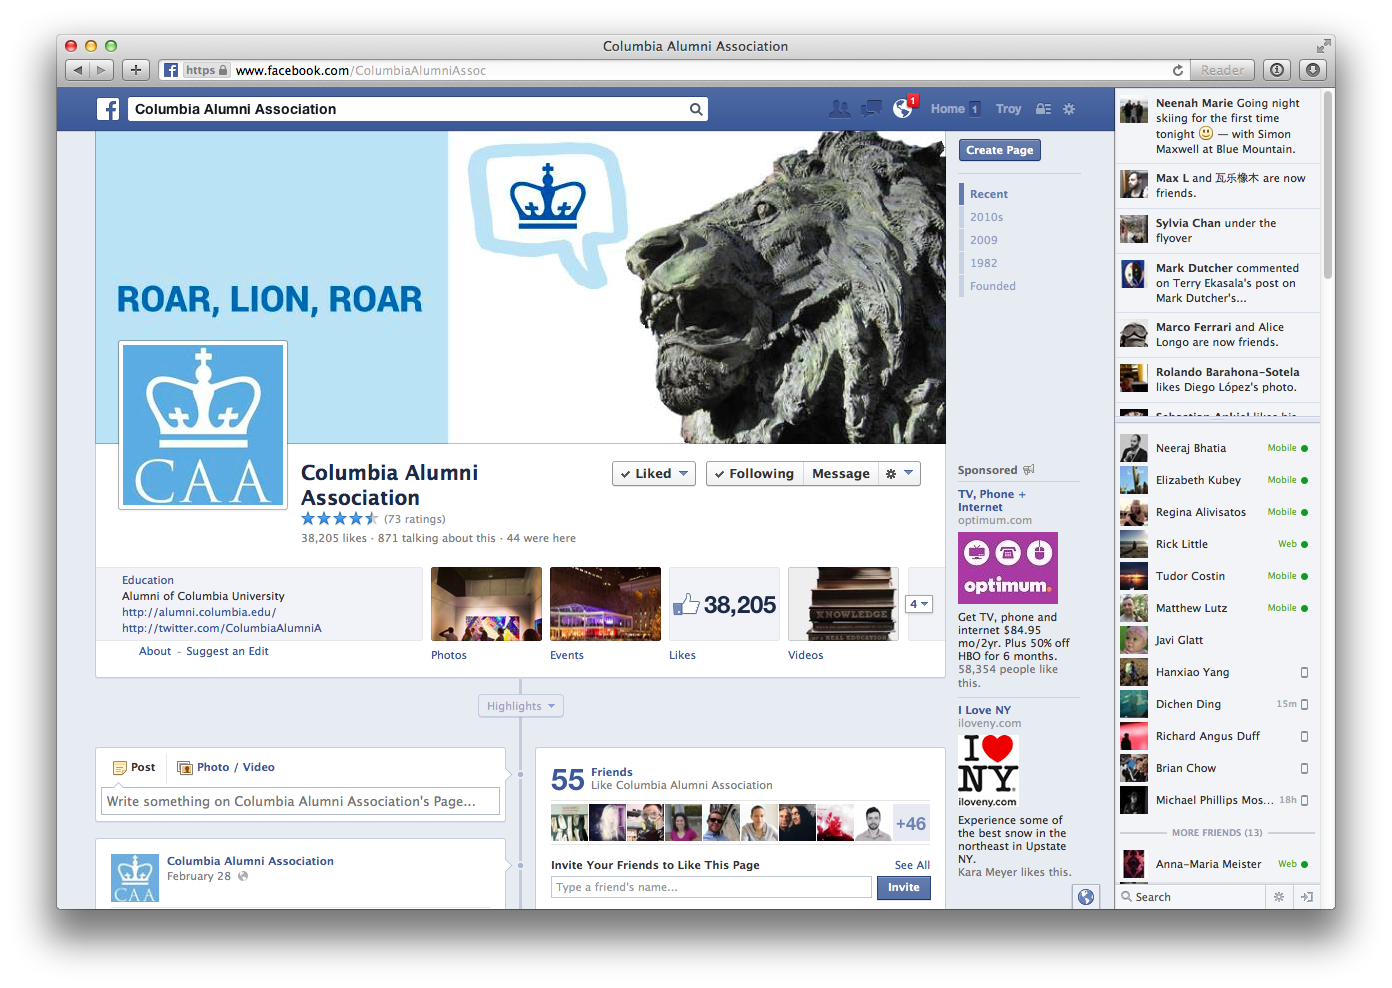
Task: Open the Highlights dropdown
Action: click(521, 706)
